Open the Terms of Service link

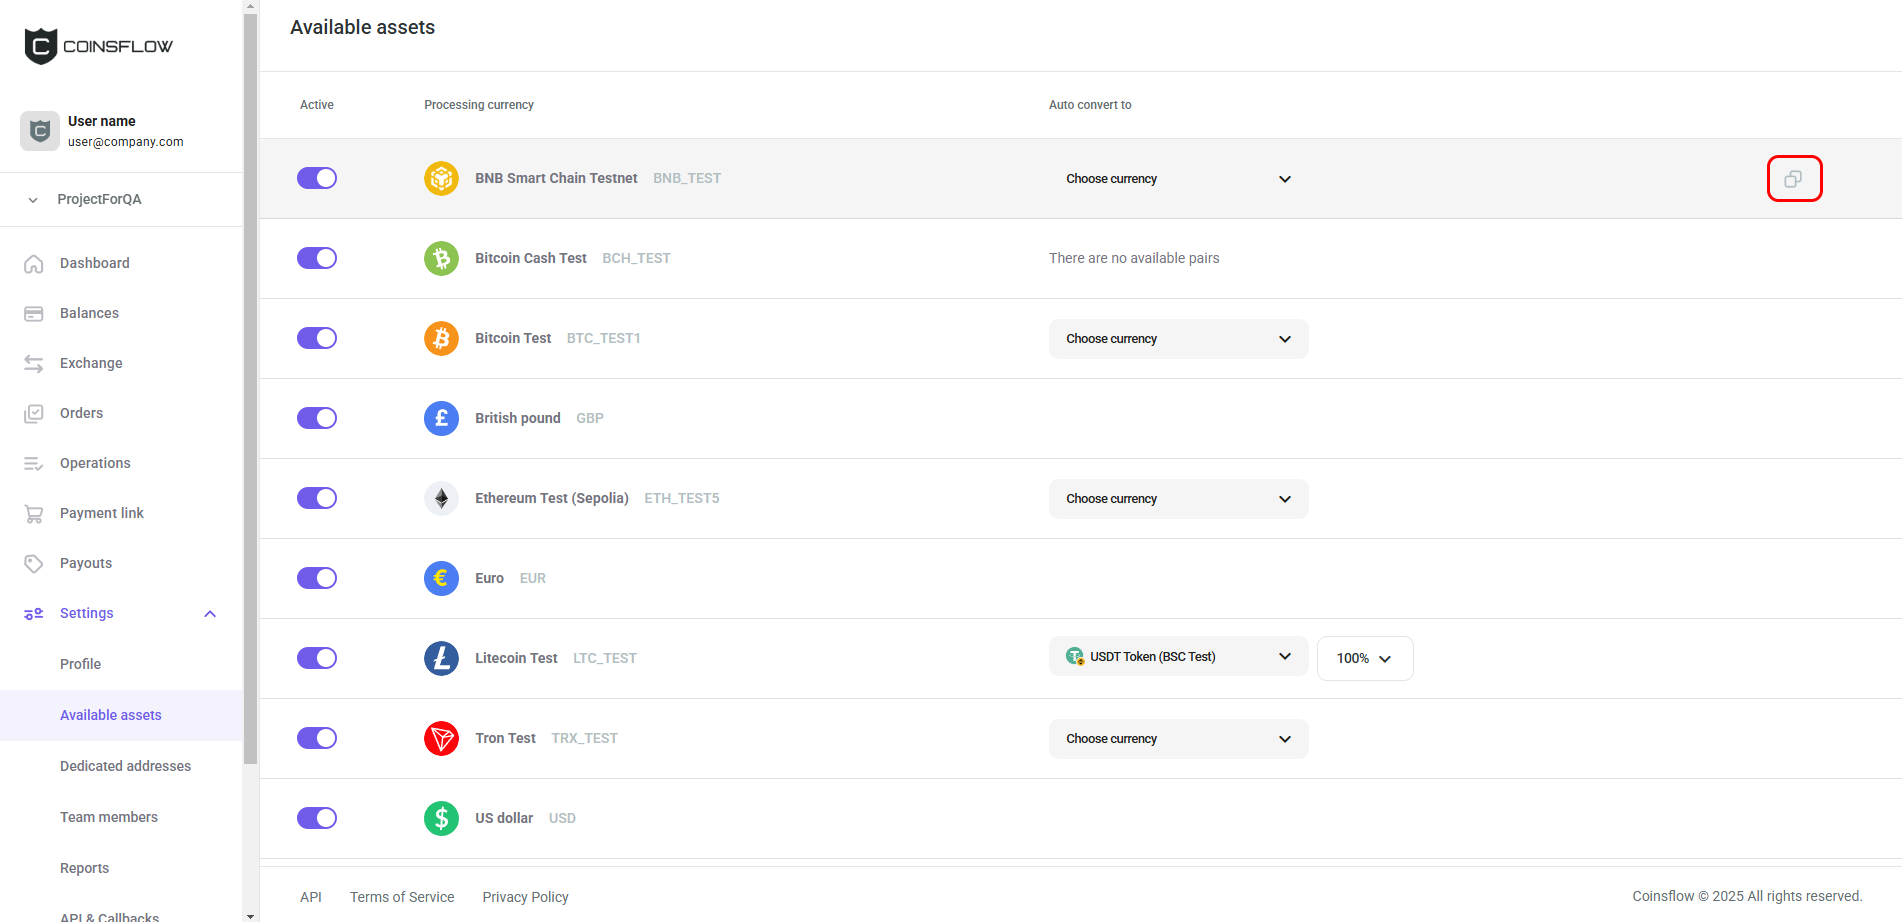402,897
